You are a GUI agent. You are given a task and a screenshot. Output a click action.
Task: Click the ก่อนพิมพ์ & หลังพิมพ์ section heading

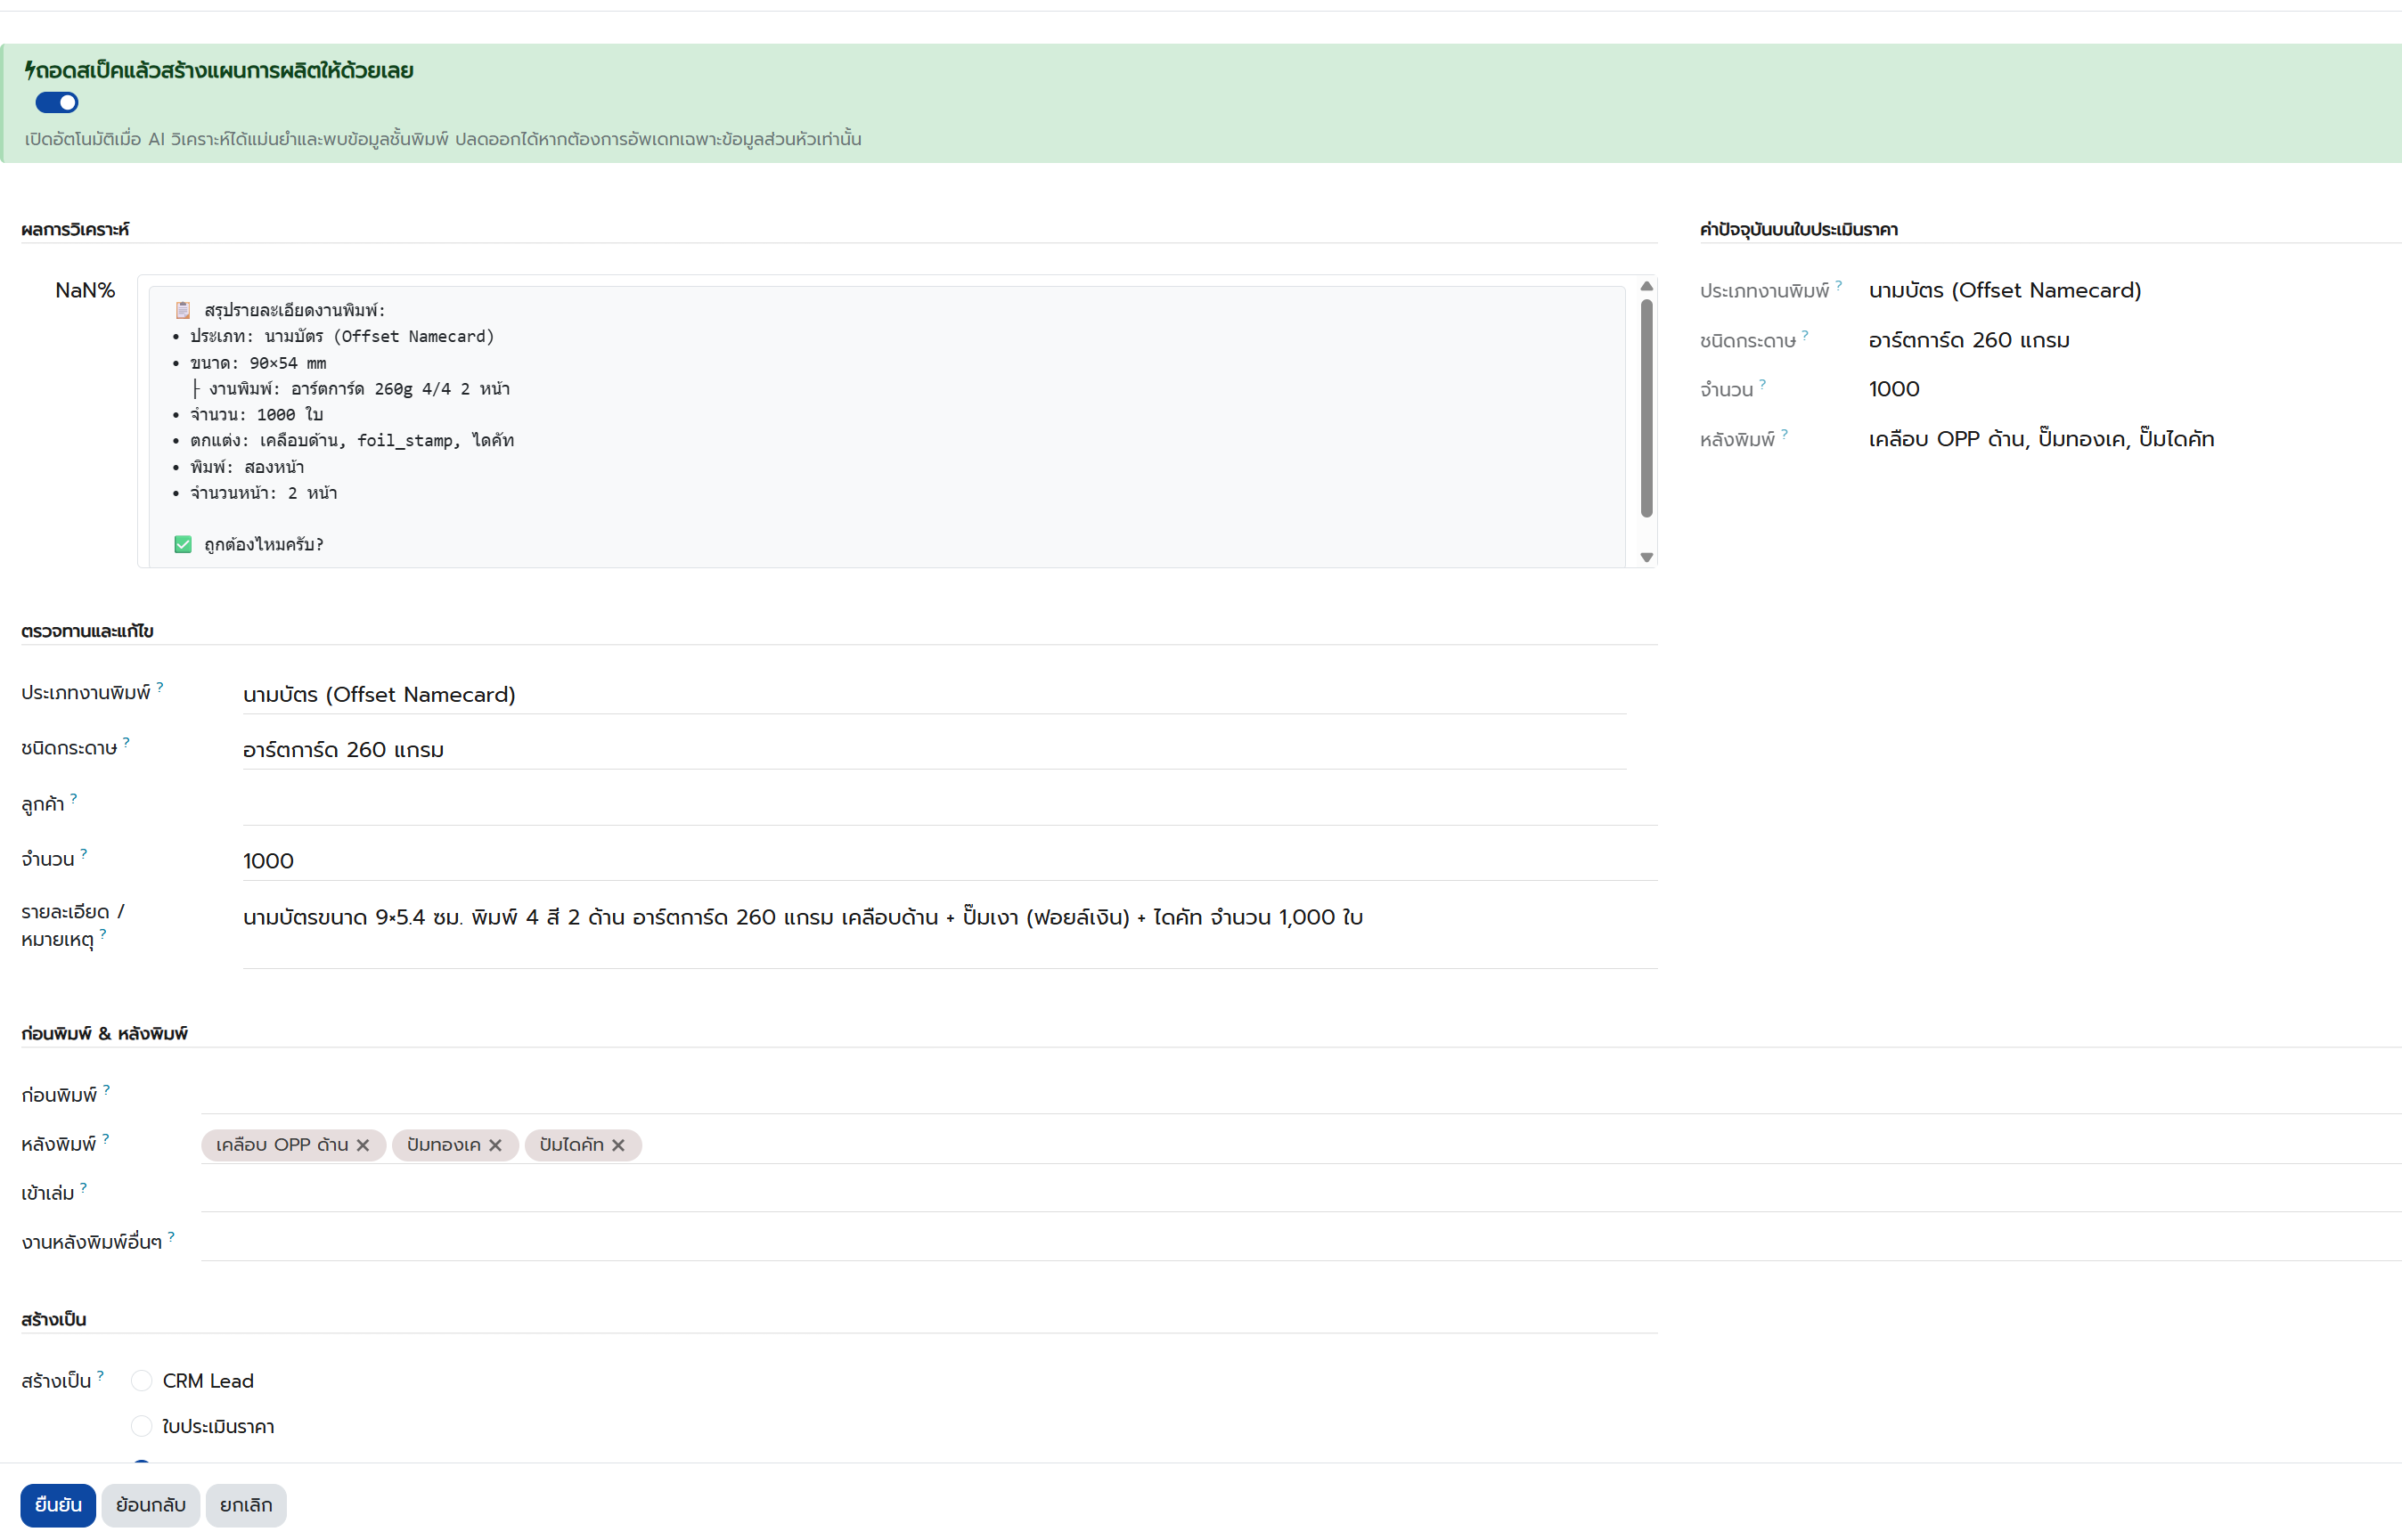[x=104, y=1033]
